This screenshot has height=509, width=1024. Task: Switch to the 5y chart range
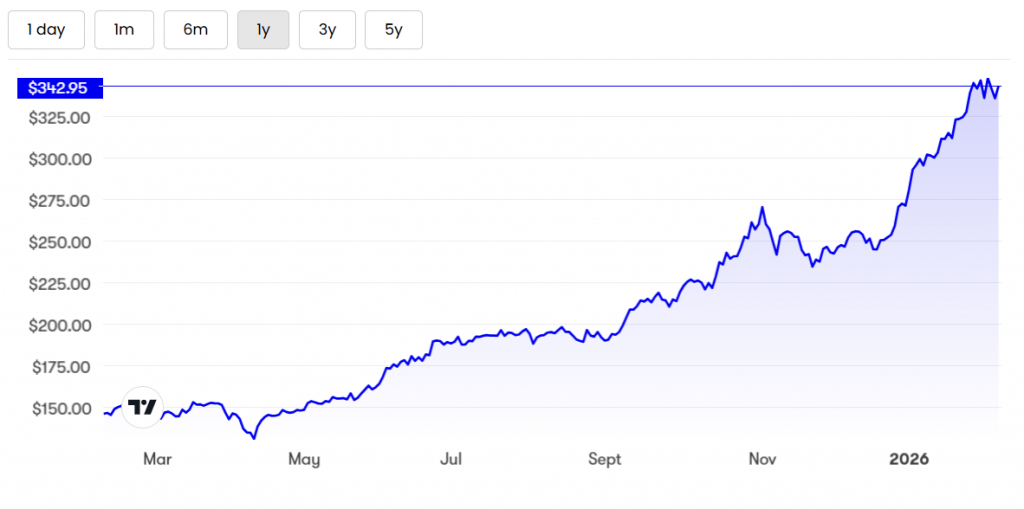pos(393,30)
